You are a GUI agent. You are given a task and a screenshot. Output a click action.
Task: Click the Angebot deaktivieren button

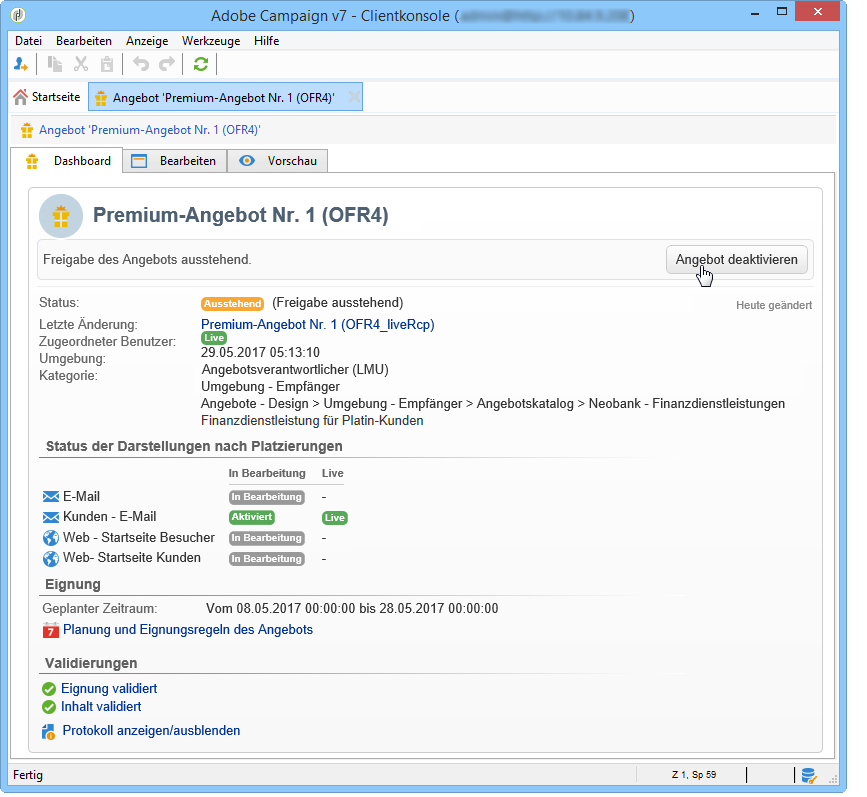[737, 259]
